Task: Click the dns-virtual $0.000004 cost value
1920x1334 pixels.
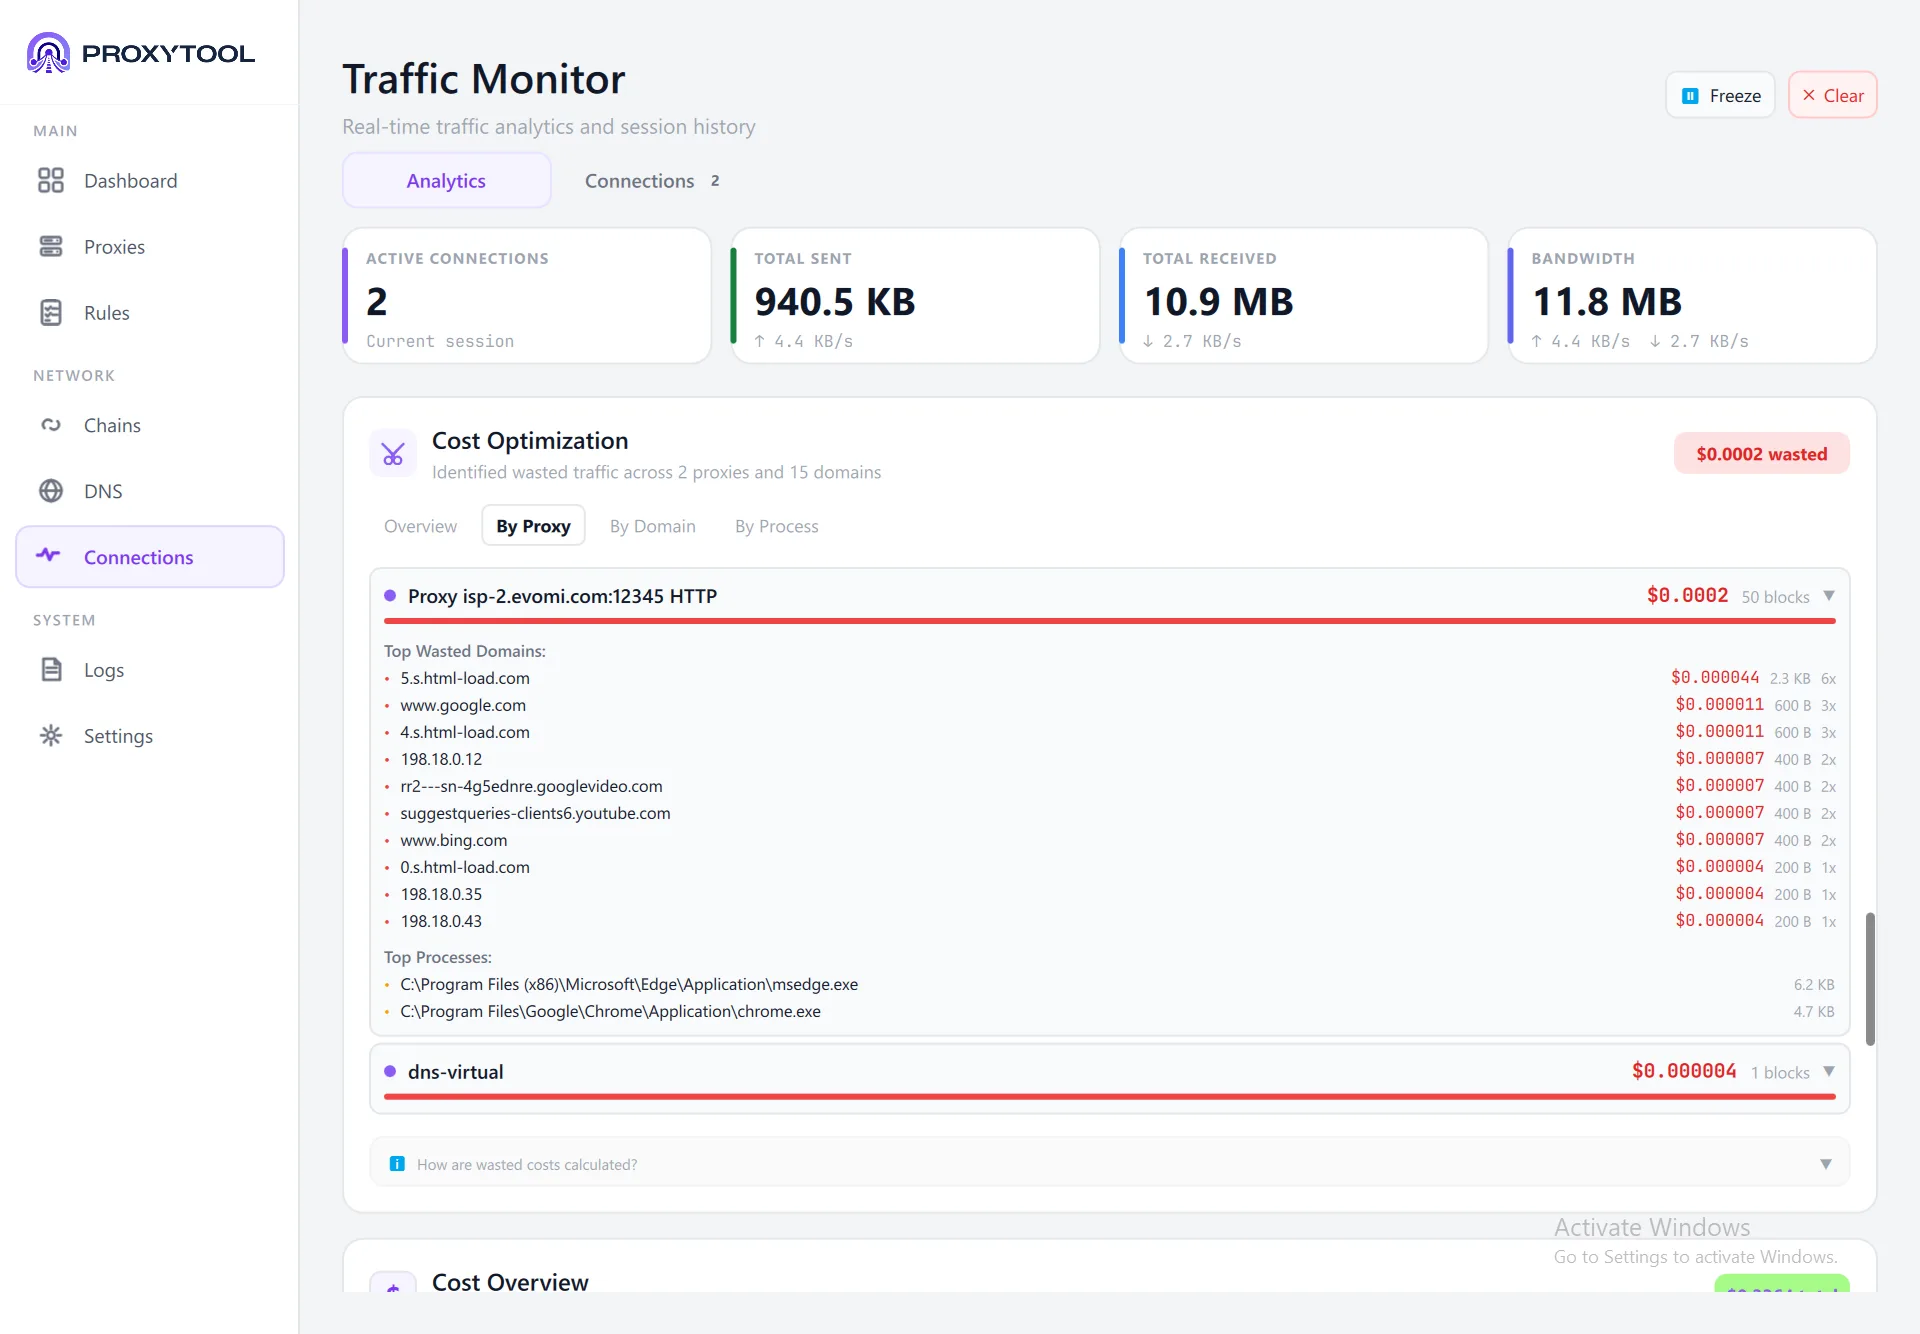Action: (1684, 1071)
